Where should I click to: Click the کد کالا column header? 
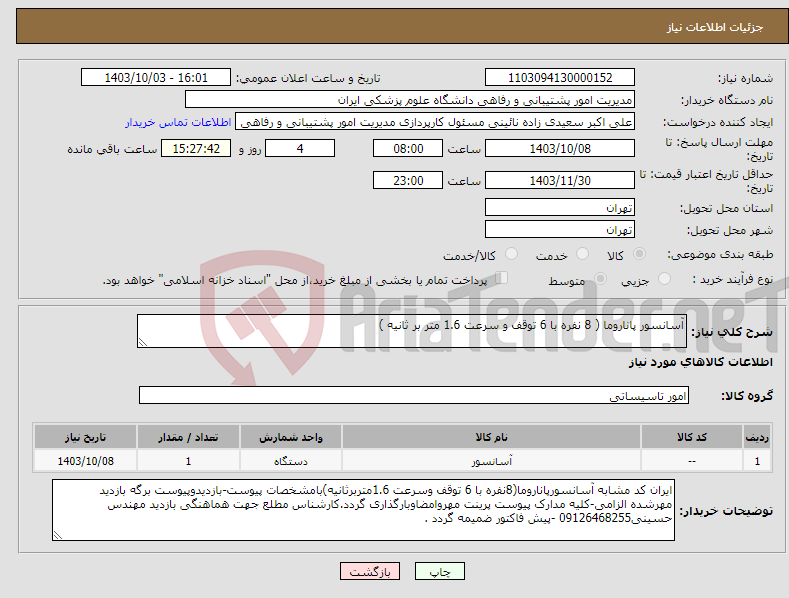point(692,437)
